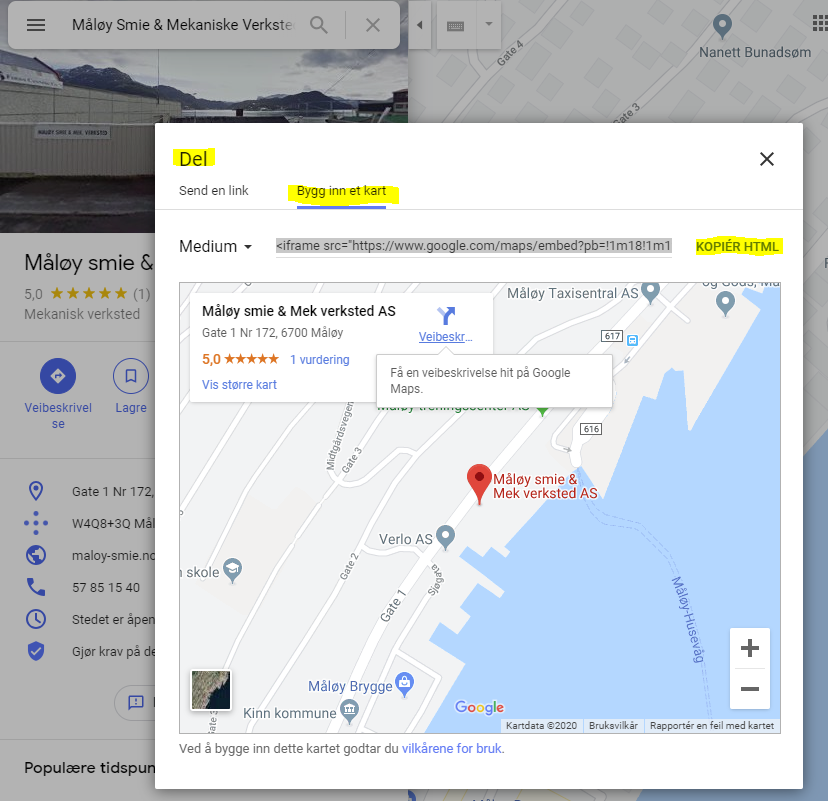This screenshot has height=801, width=828.
Task: Click the 616 road shield label
Action: pyautogui.click(x=591, y=429)
